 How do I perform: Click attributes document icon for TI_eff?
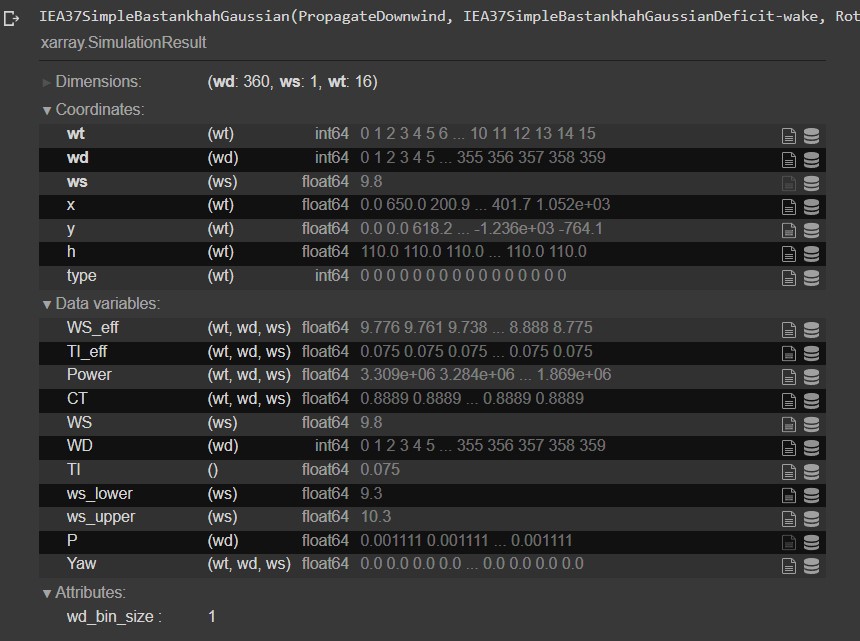[x=789, y=353]
